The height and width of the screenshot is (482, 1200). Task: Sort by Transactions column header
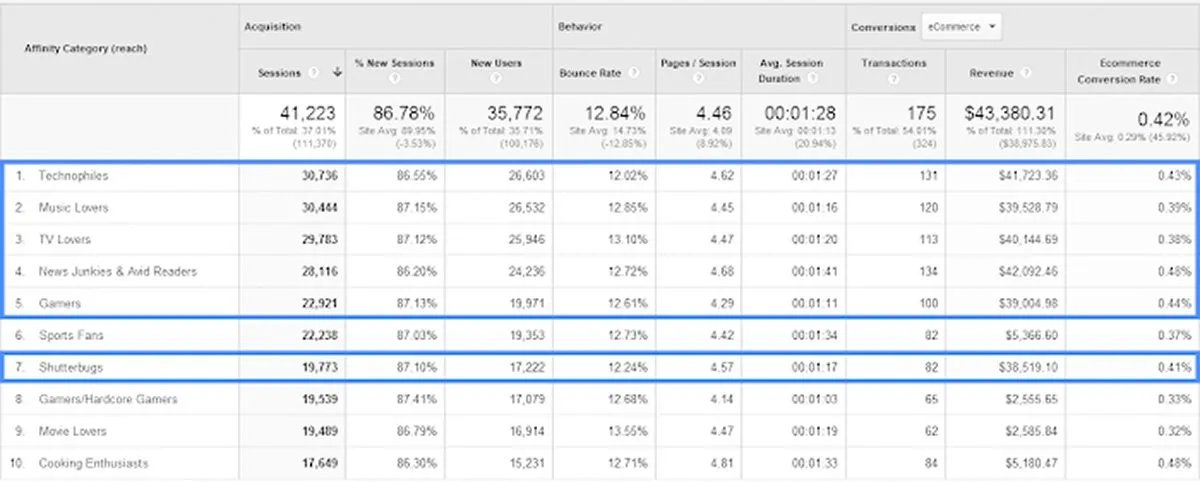pos(894,63)
